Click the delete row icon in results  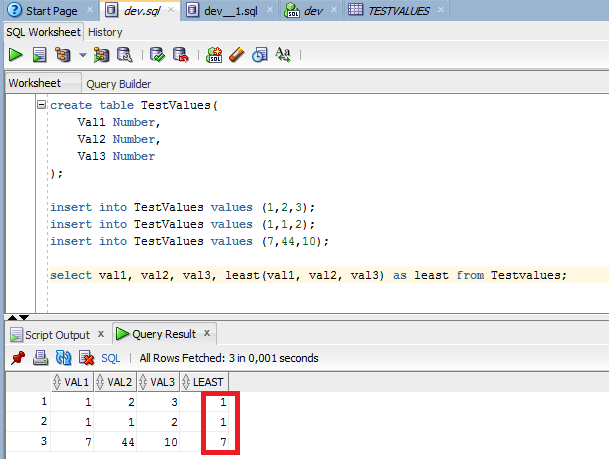click(87, 357)
